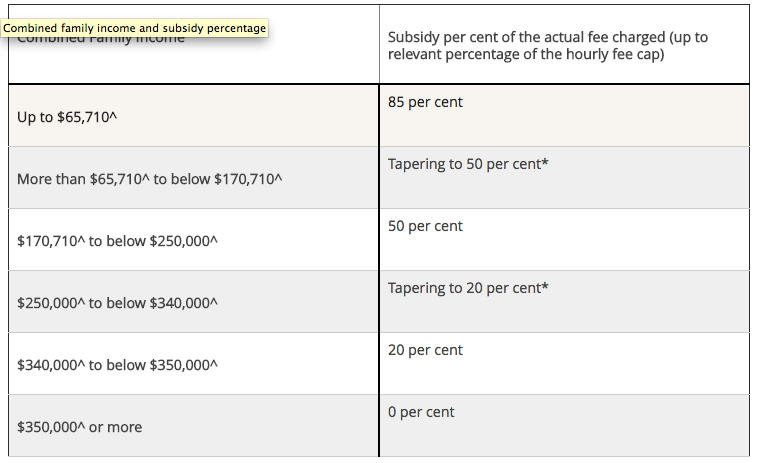Click the '$340,000^ to below $350,000^' cell
Screen dimensions: 759x463
pyautogui.click(x=117, y=365)
